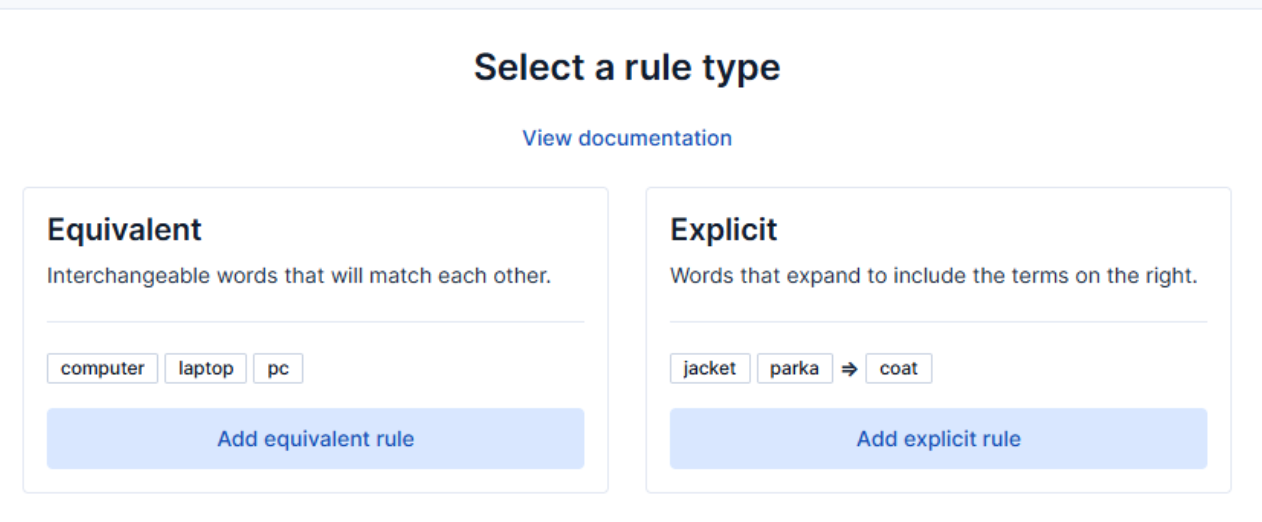Click empty space right of the pc tag
The image size is (1262, 522).
(440, 369)
